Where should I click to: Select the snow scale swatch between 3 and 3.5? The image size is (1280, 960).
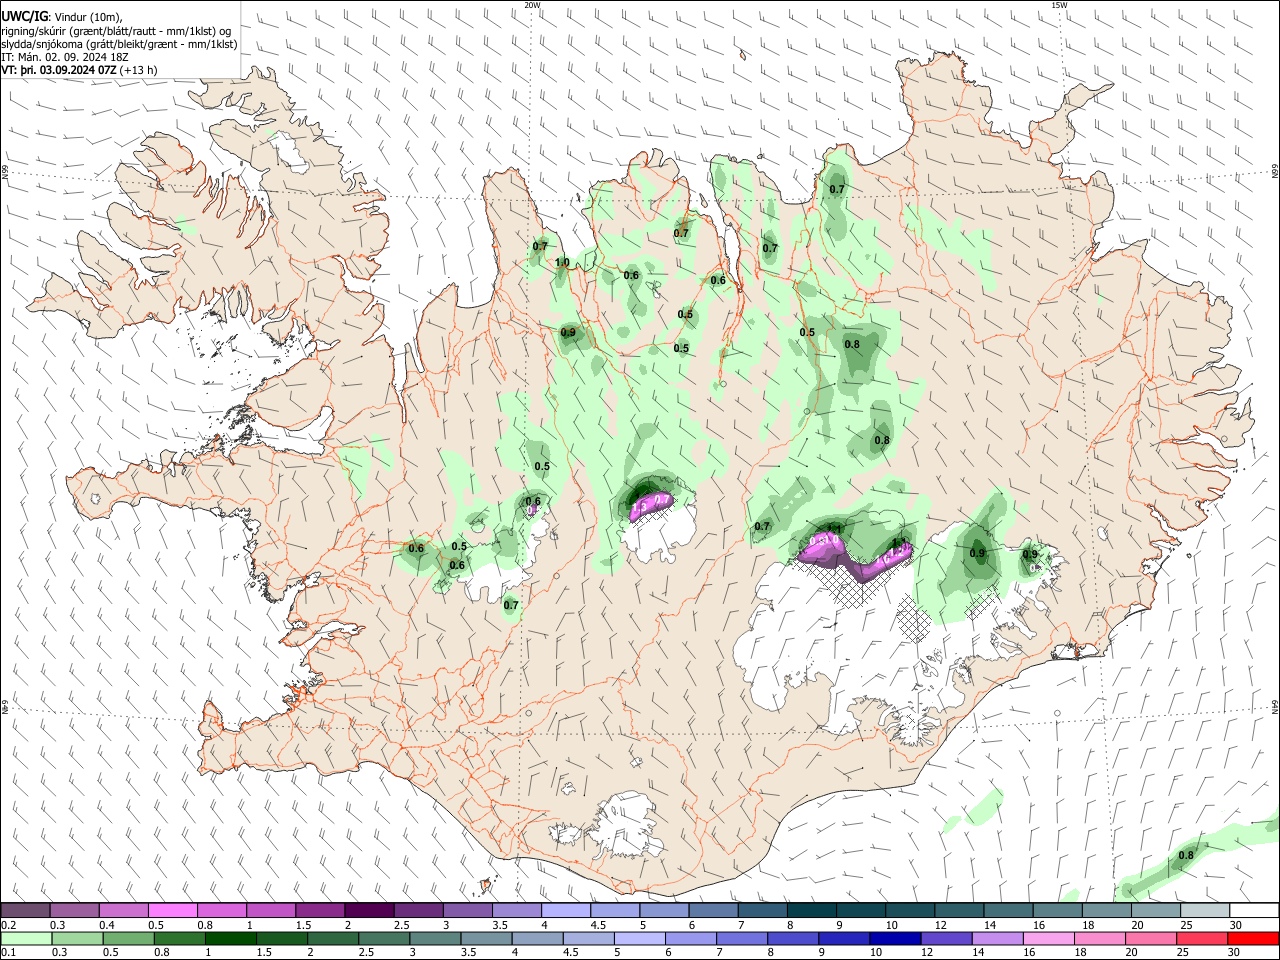click(x=468, y=910)
